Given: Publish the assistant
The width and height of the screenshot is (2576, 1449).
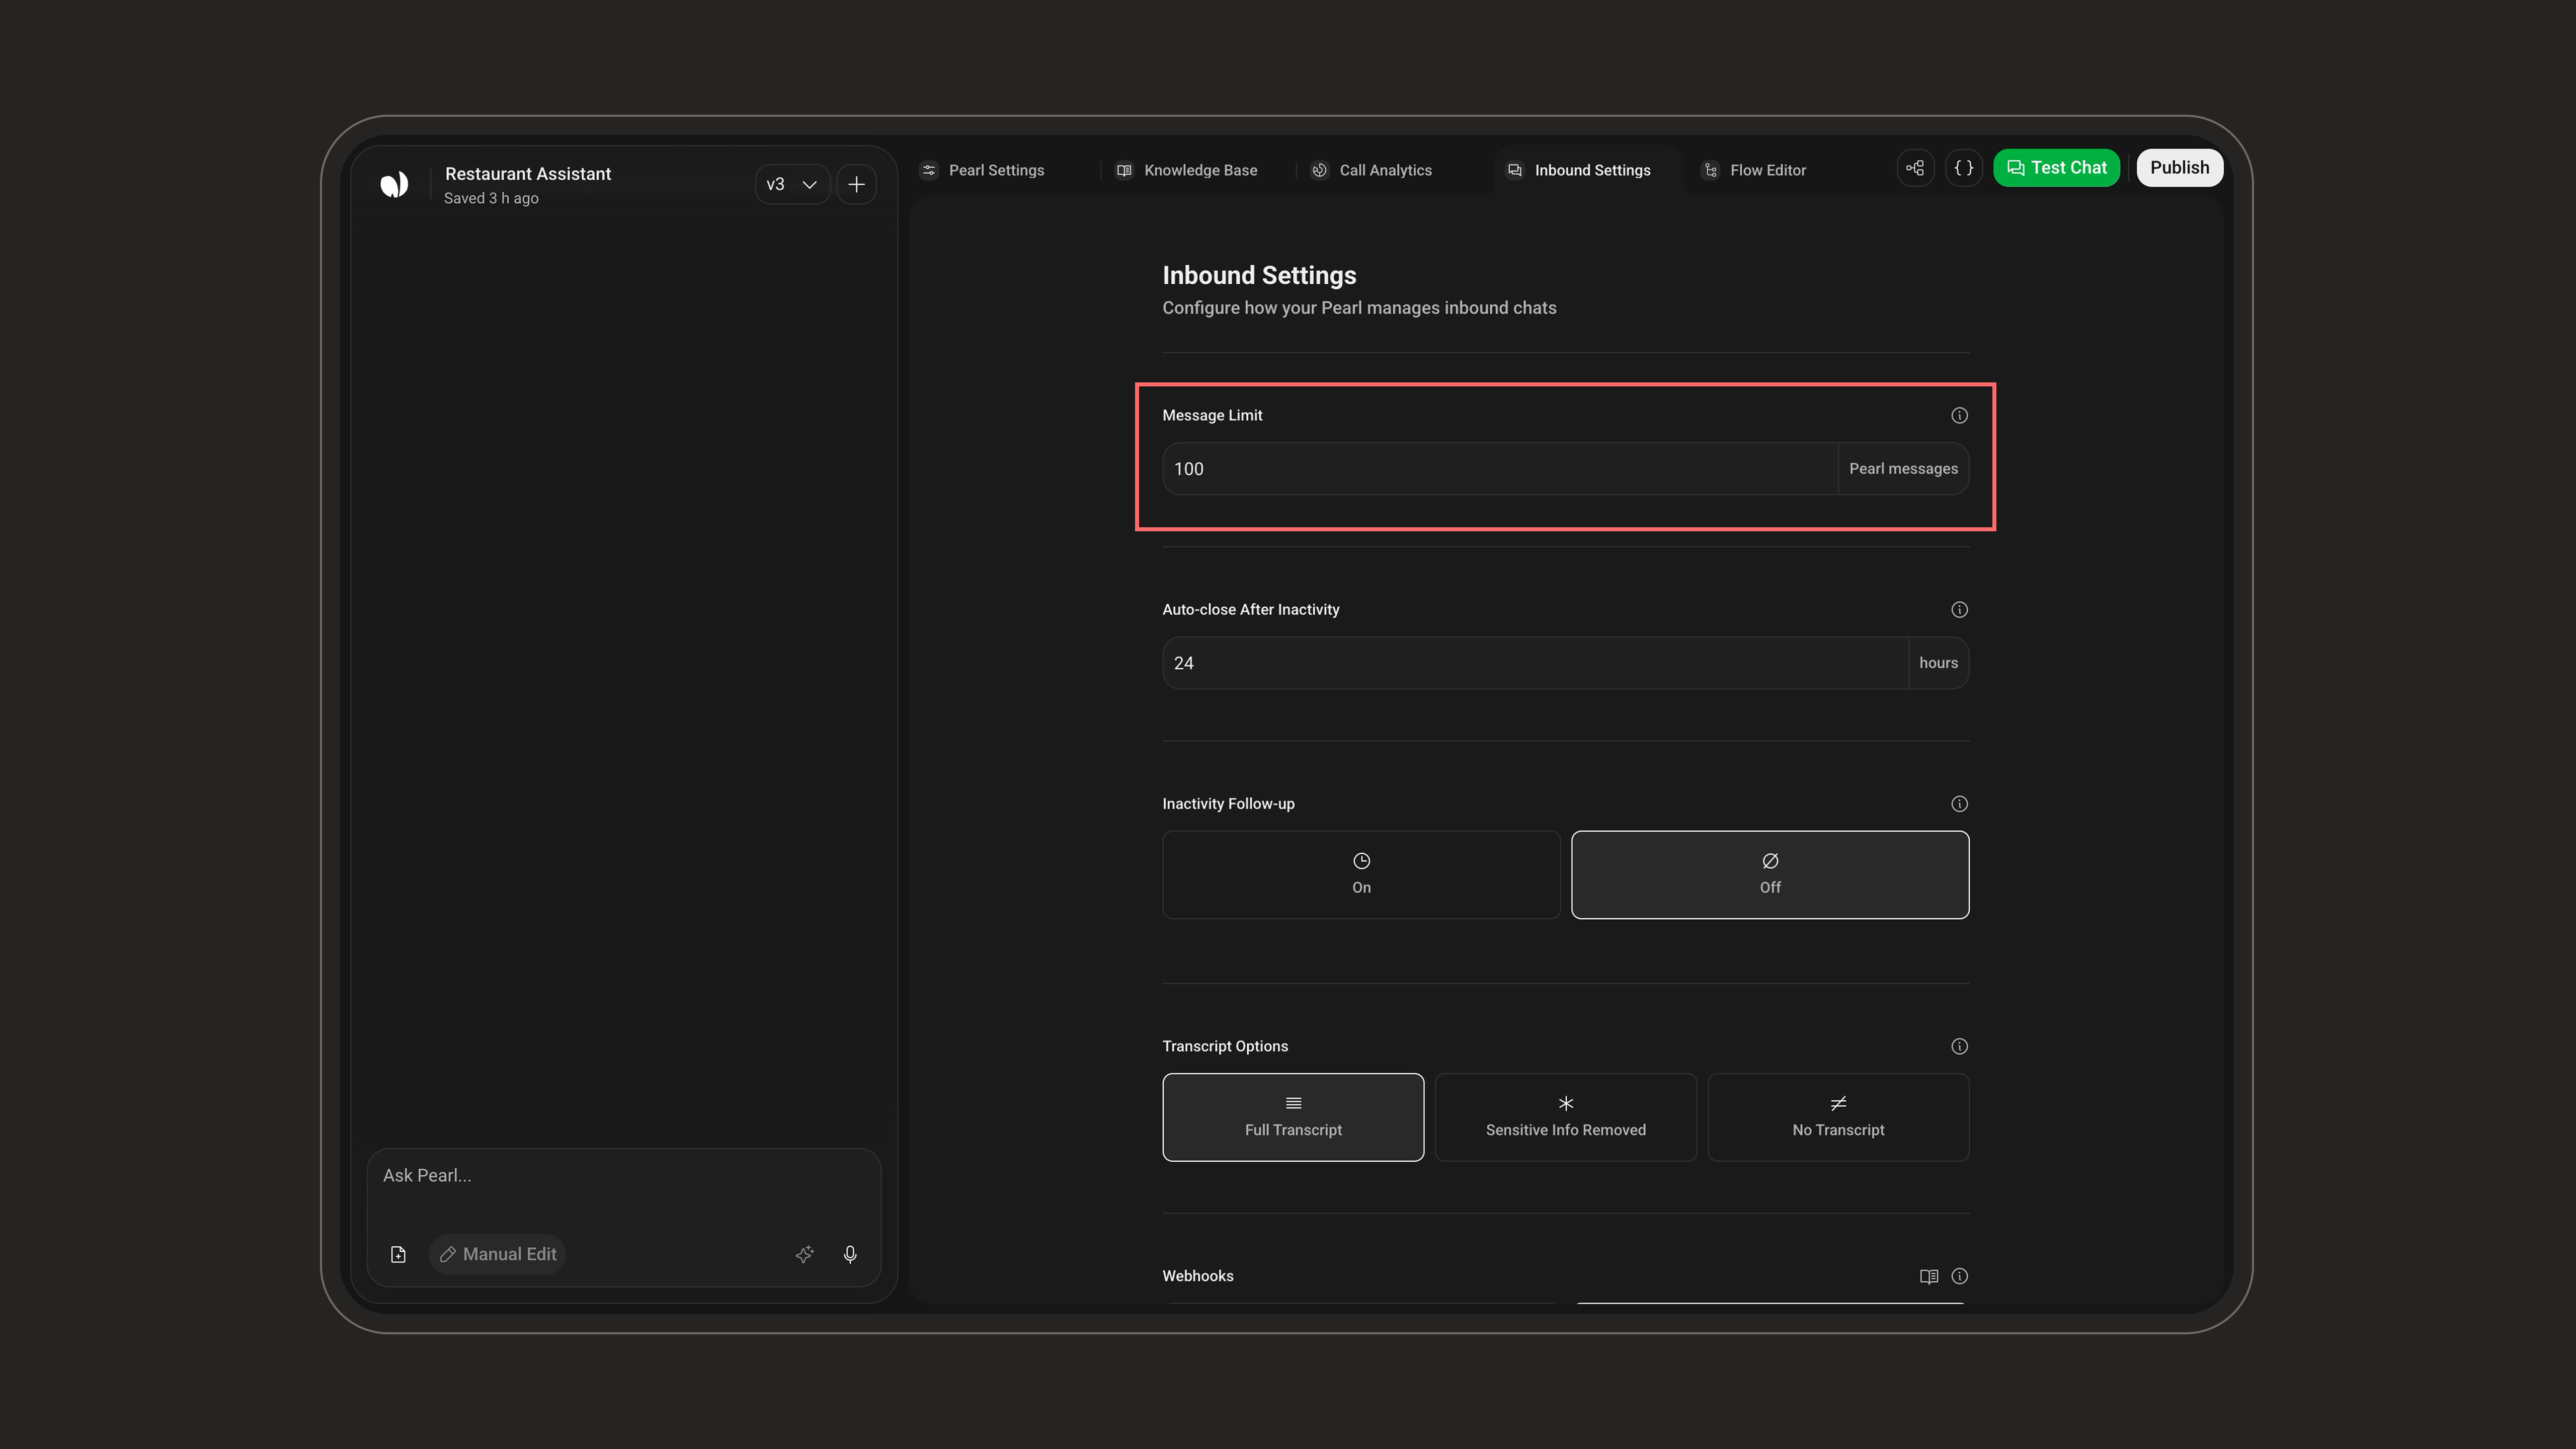Looking at the screenshot, I should pyautogui.click(x=2180, y=168).
